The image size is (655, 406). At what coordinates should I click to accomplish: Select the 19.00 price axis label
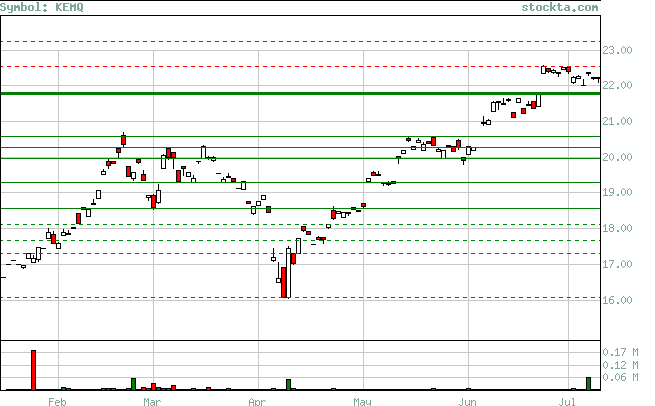617,193
